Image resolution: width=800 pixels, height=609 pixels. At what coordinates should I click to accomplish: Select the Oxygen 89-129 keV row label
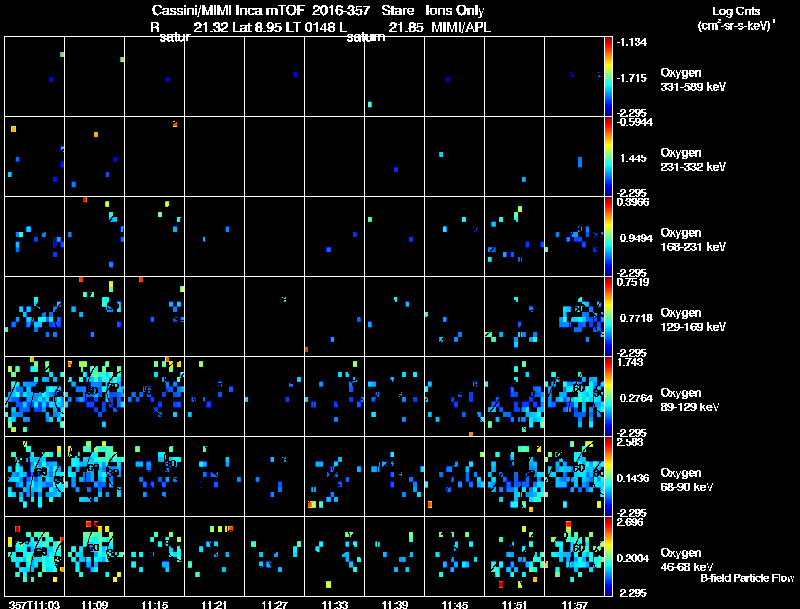[690, 399]
